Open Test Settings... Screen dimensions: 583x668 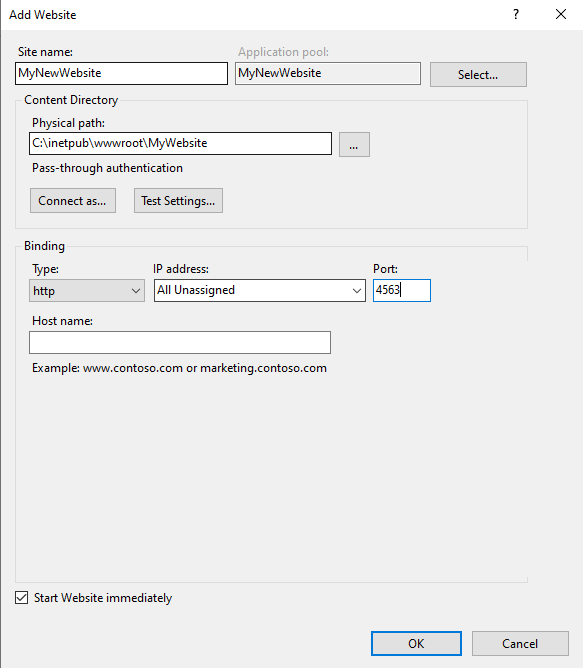tap(179, 201)
